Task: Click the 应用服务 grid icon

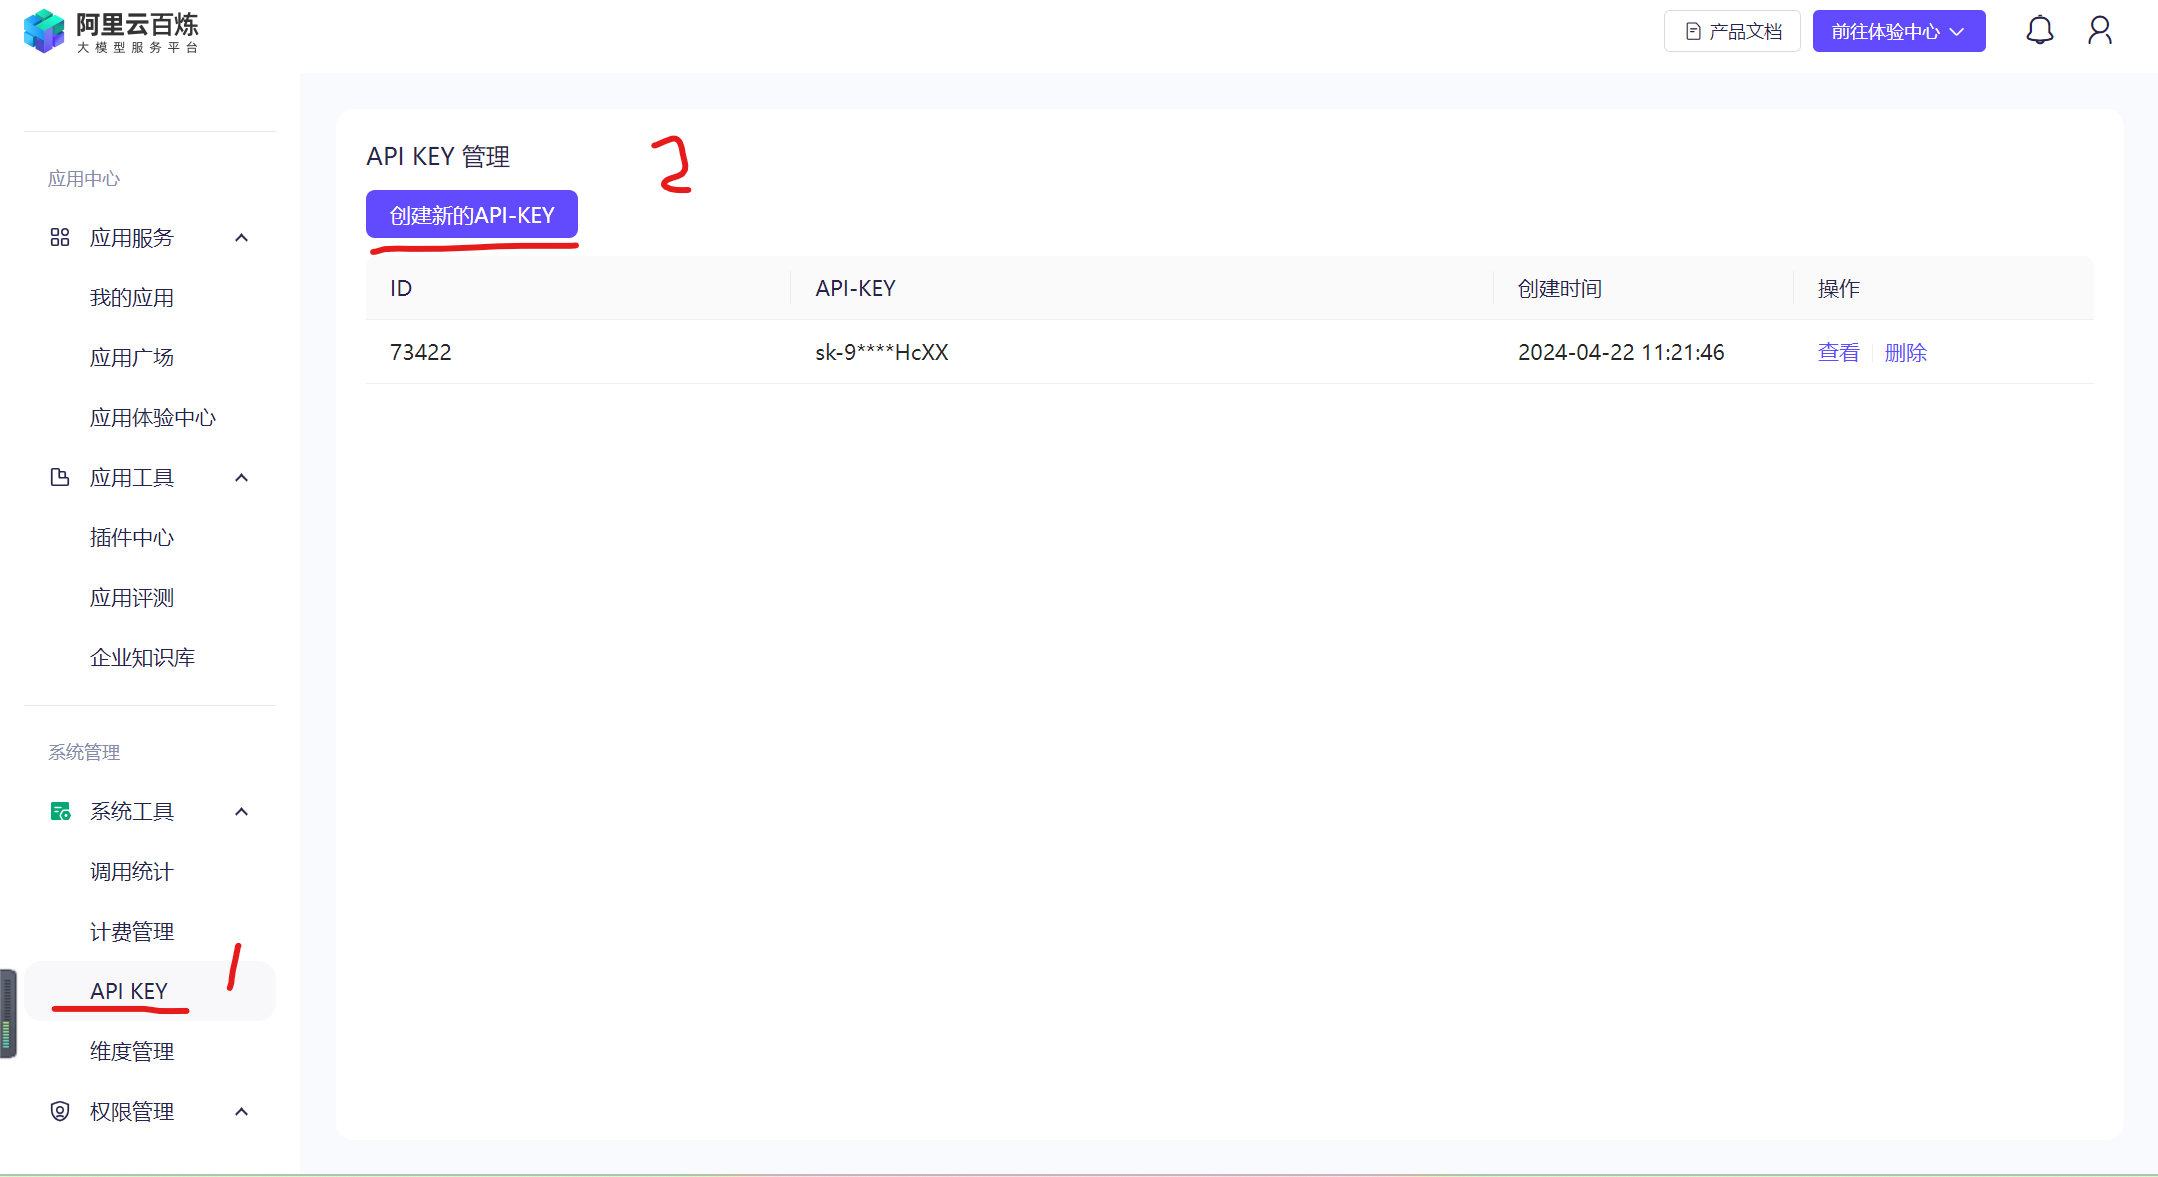Action: (x=60, y=238)
